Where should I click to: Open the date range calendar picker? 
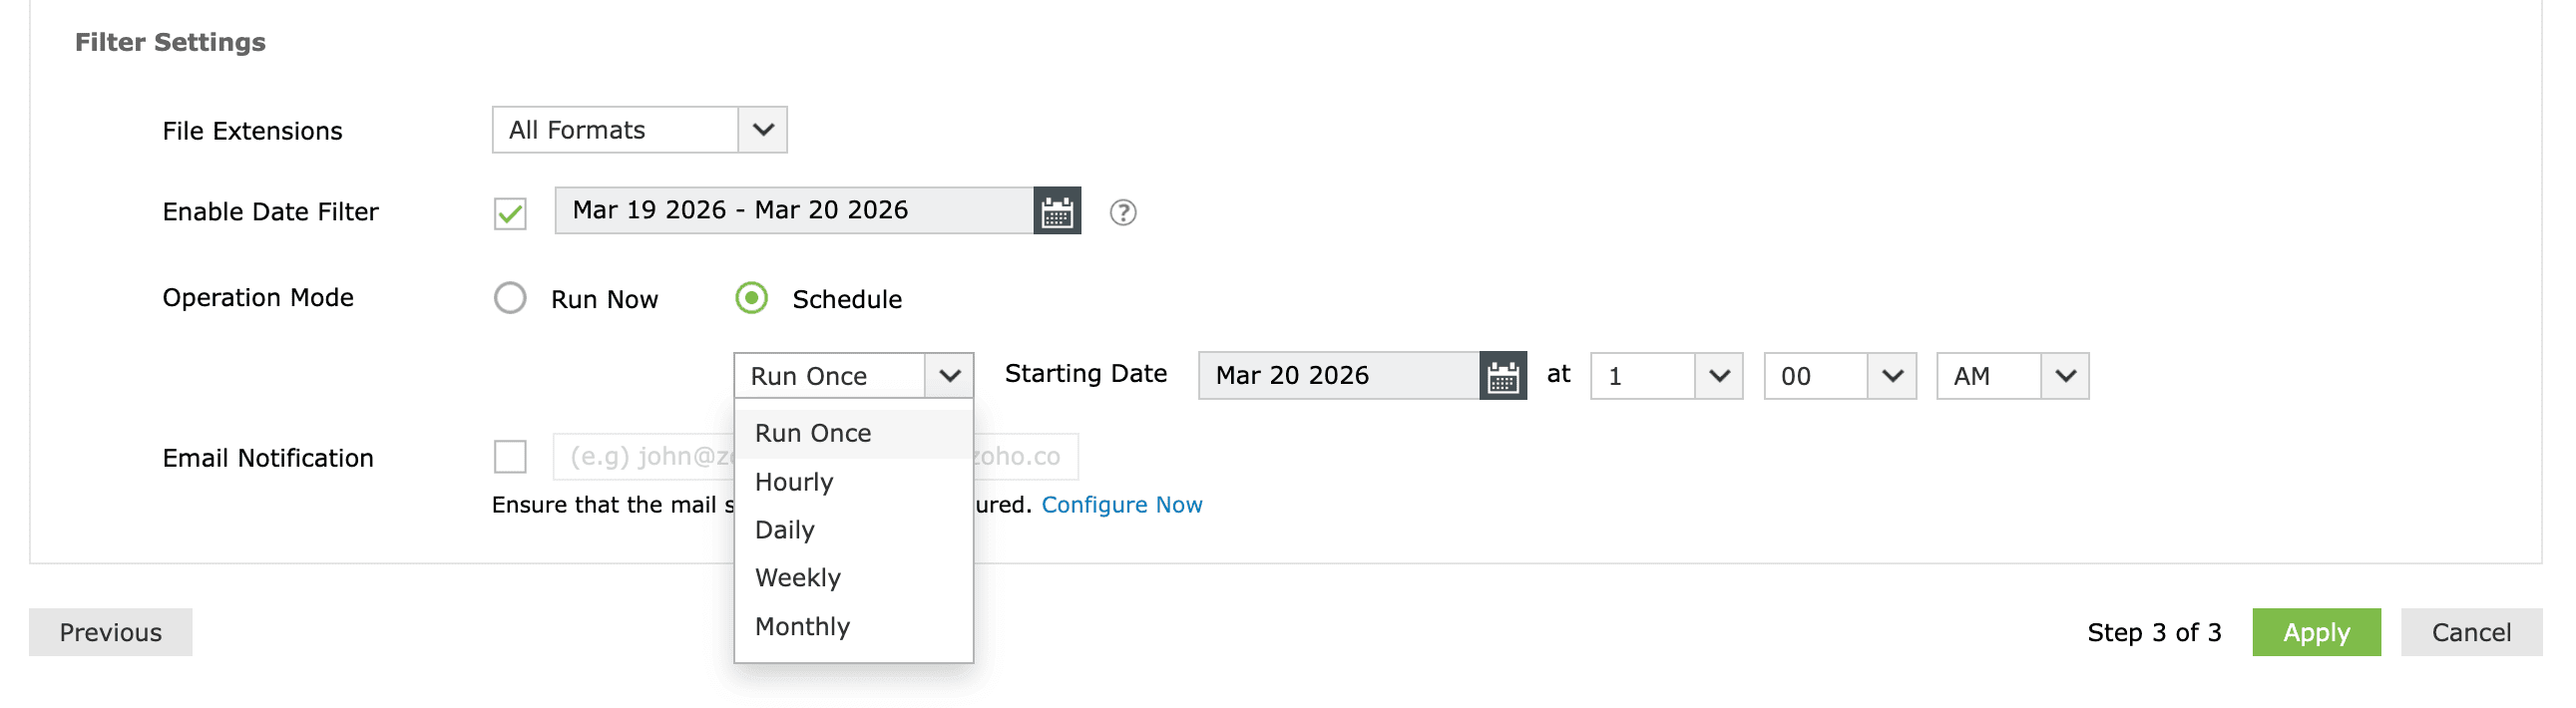tap(1060, 210)
